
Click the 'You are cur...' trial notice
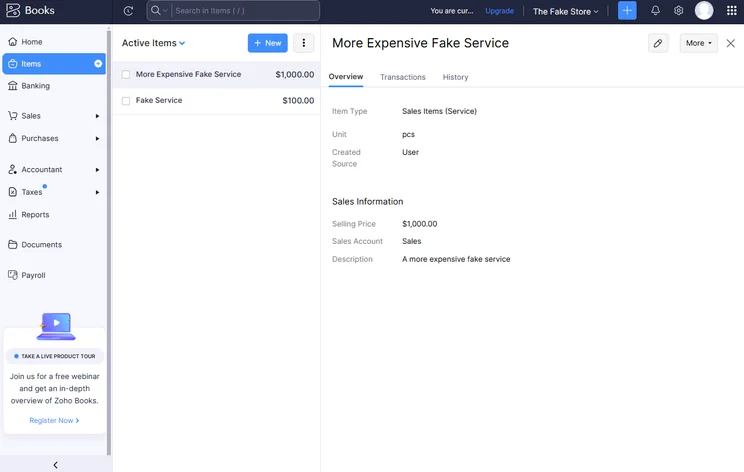452,11
